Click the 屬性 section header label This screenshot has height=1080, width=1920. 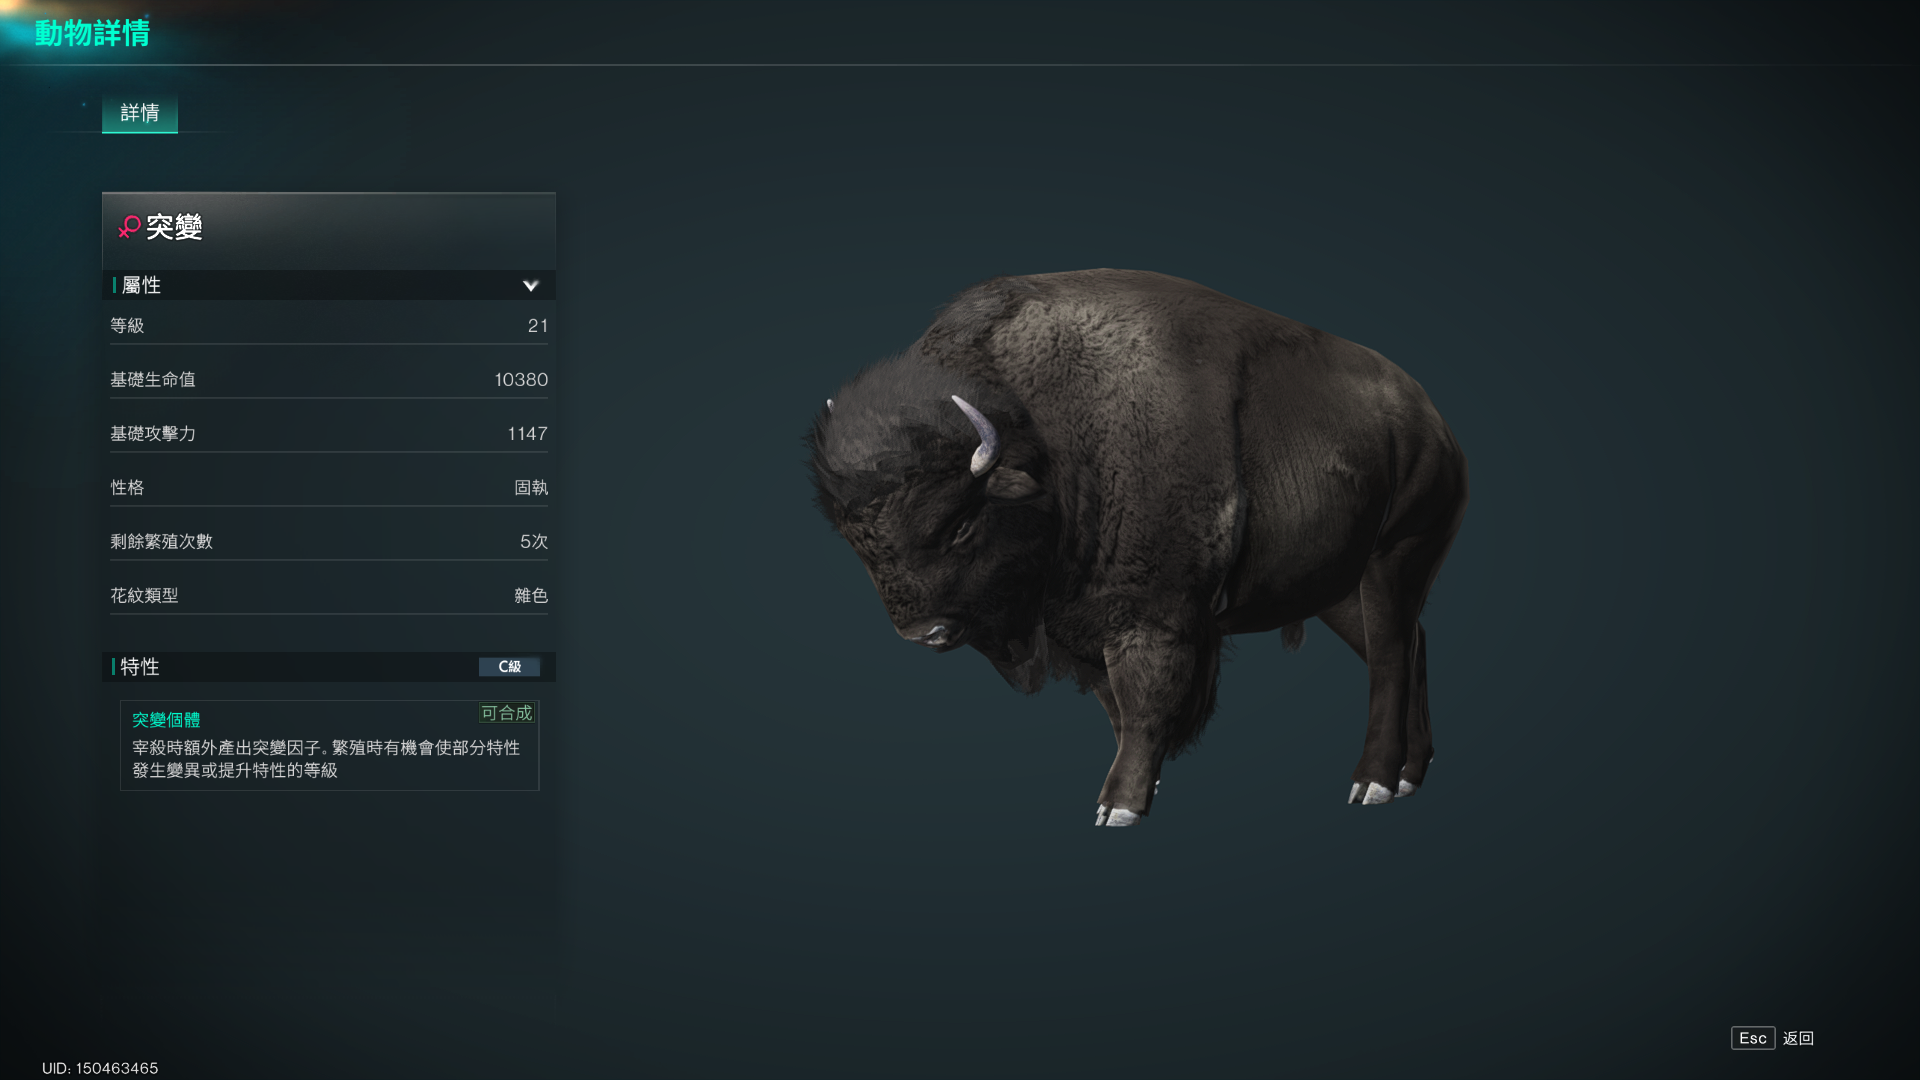(141, 286)
